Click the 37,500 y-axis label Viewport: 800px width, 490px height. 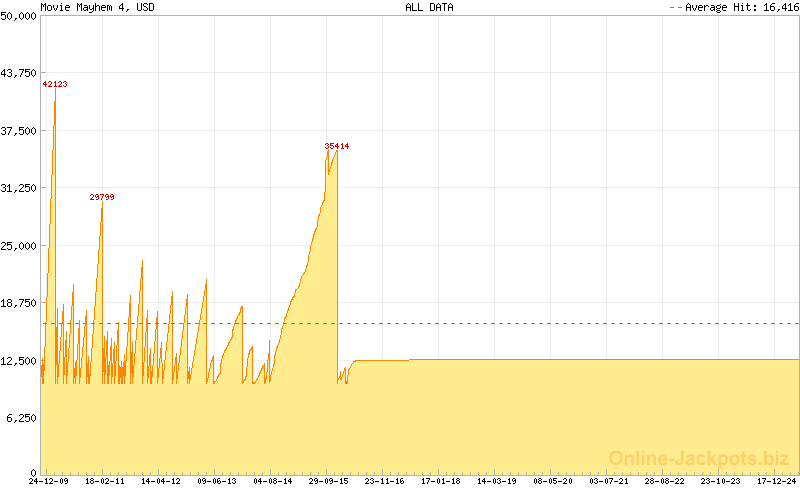point(20,131)
